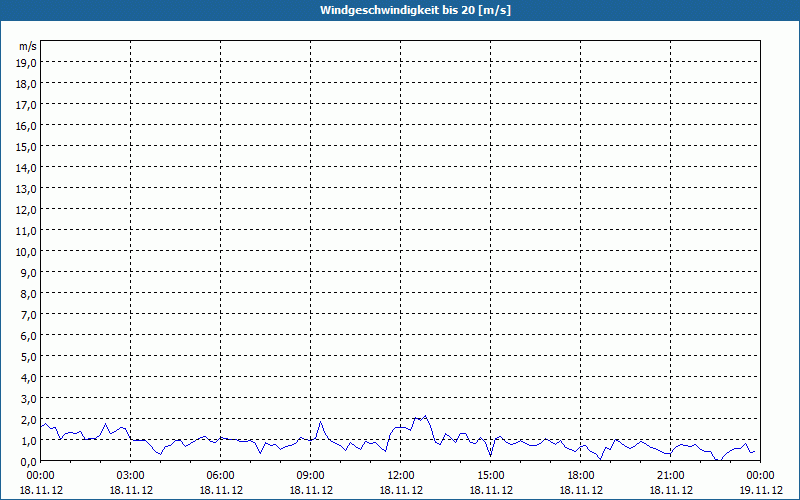800x500 pixels.
Task: Click the 15,0 y-axis label
Action: pyautogui.click(x=26, y=146)
